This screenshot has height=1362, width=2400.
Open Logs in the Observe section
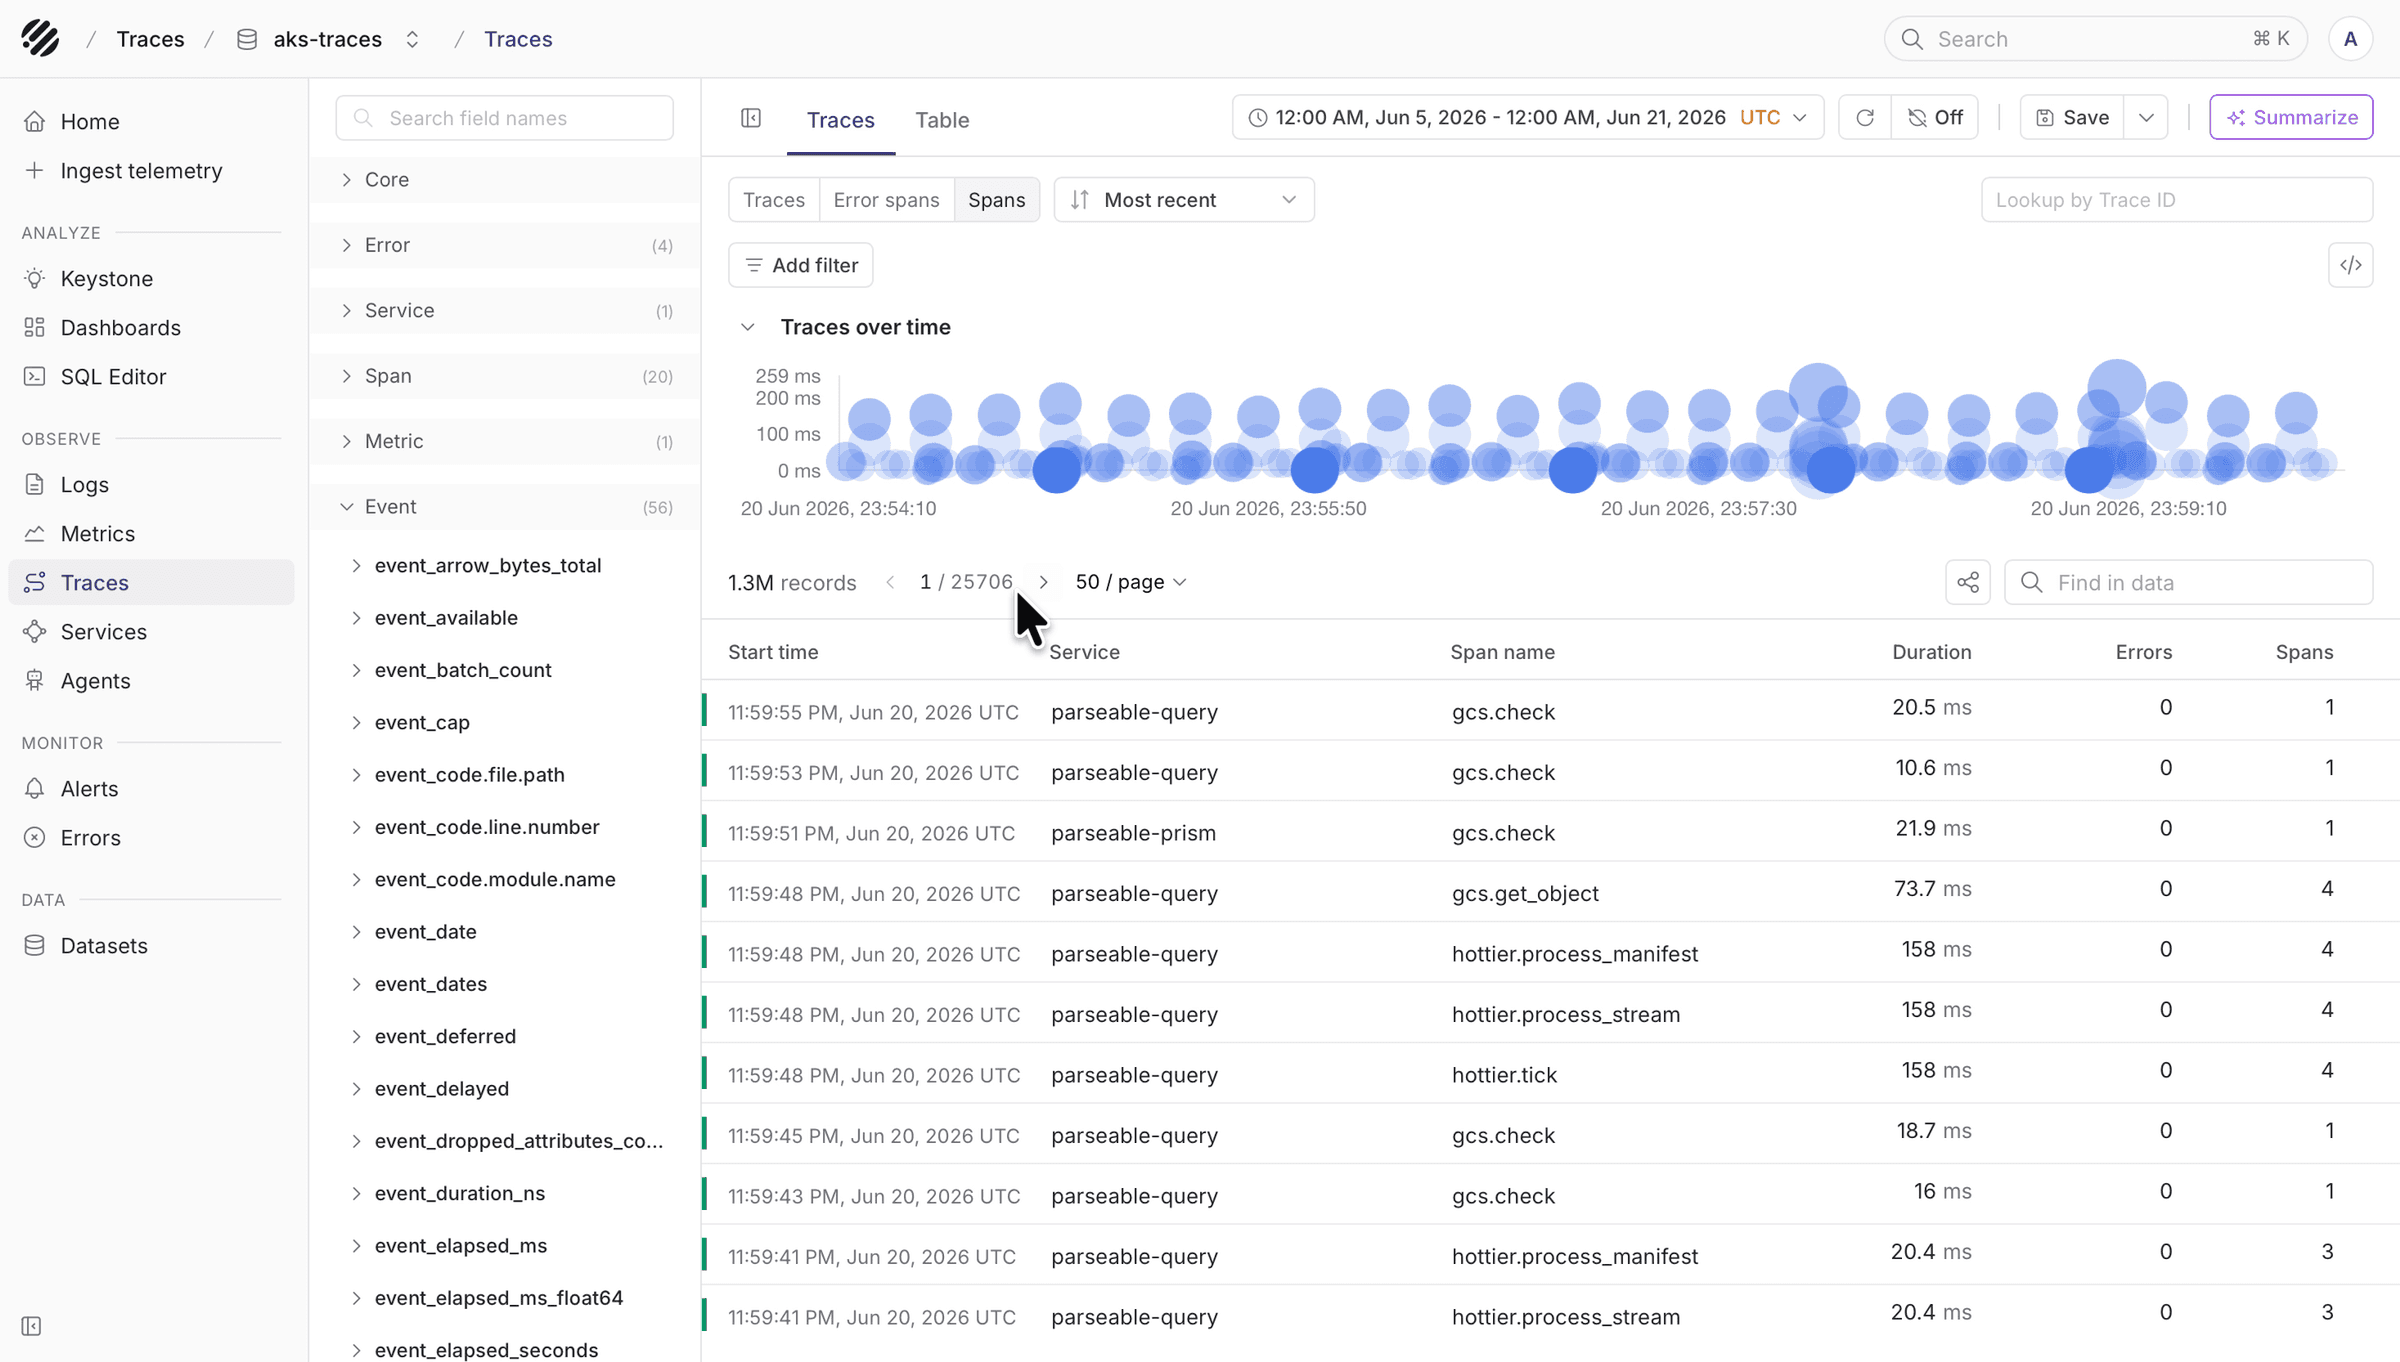[x=151, y=484]
